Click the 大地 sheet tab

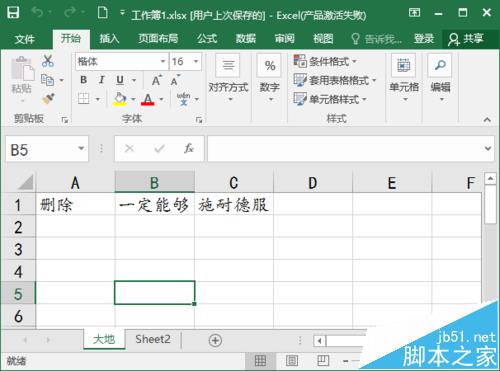click(104, 339)
